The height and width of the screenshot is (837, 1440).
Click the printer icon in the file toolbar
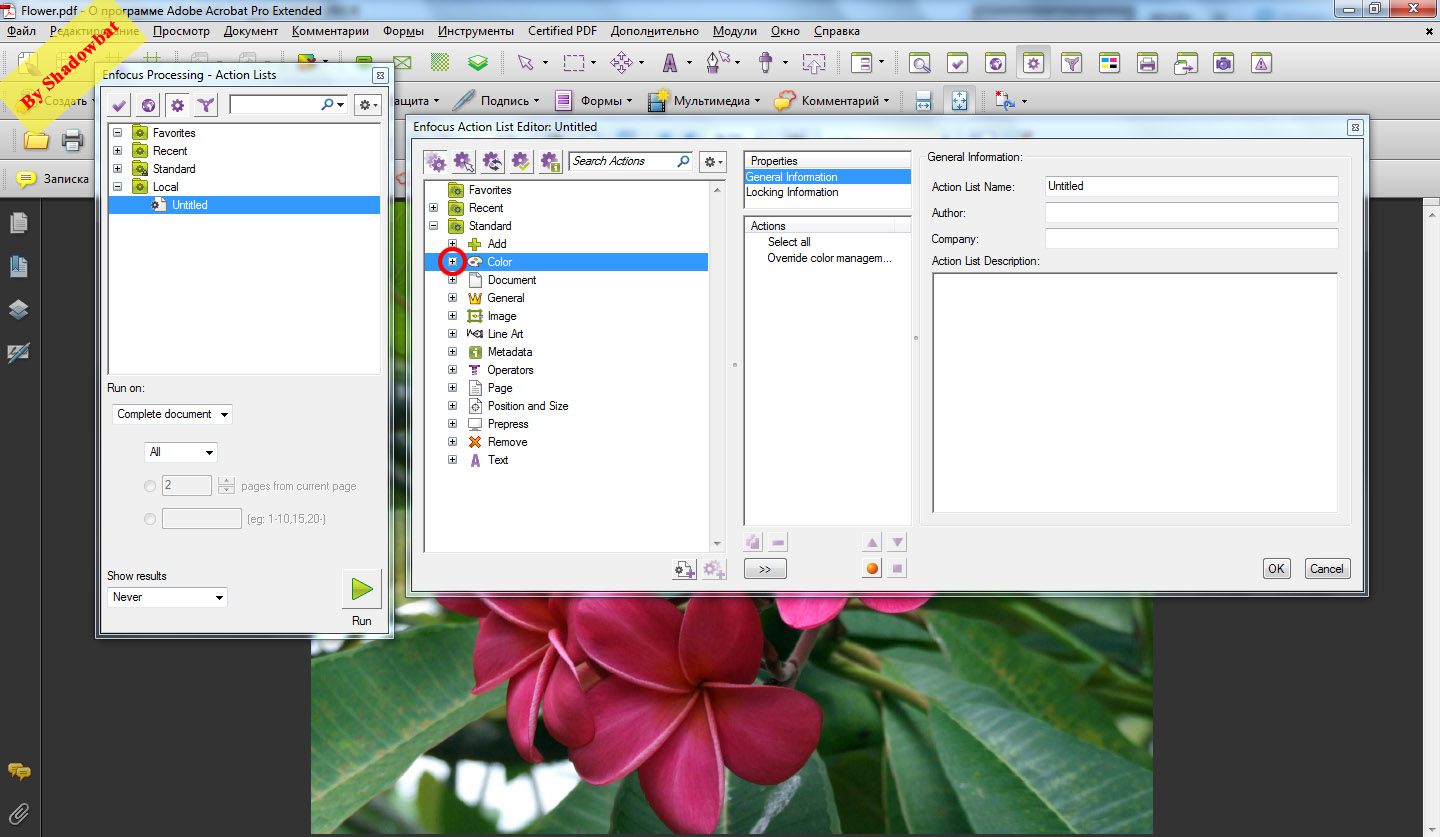pyautogui.click(x=72, y=140)
